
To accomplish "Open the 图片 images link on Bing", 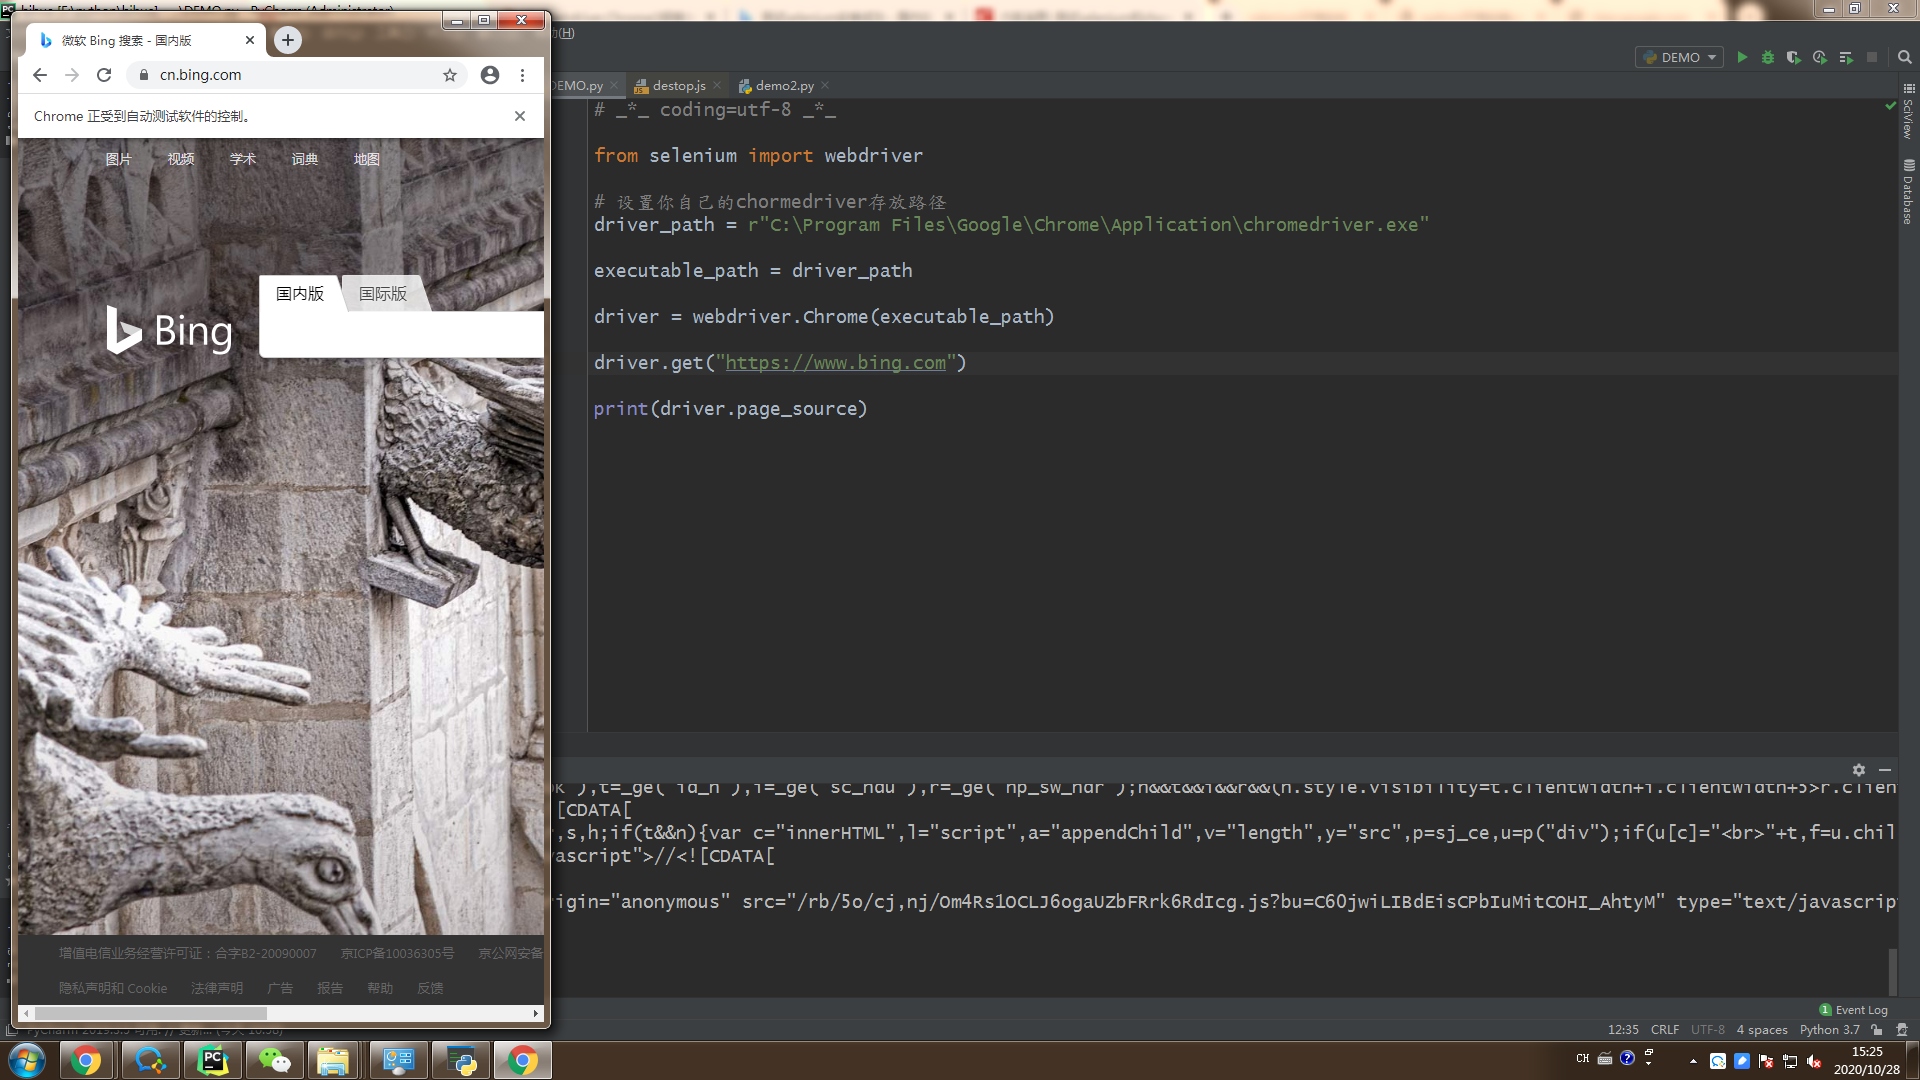I will [119, 159].
